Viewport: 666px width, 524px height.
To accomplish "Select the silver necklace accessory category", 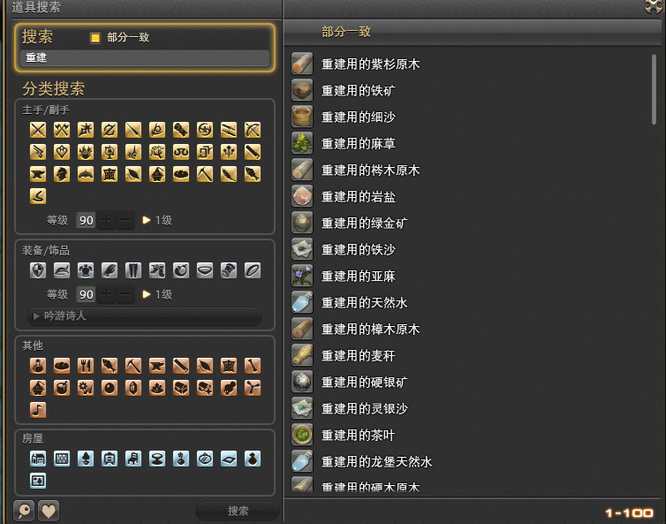I will point(205,270).
